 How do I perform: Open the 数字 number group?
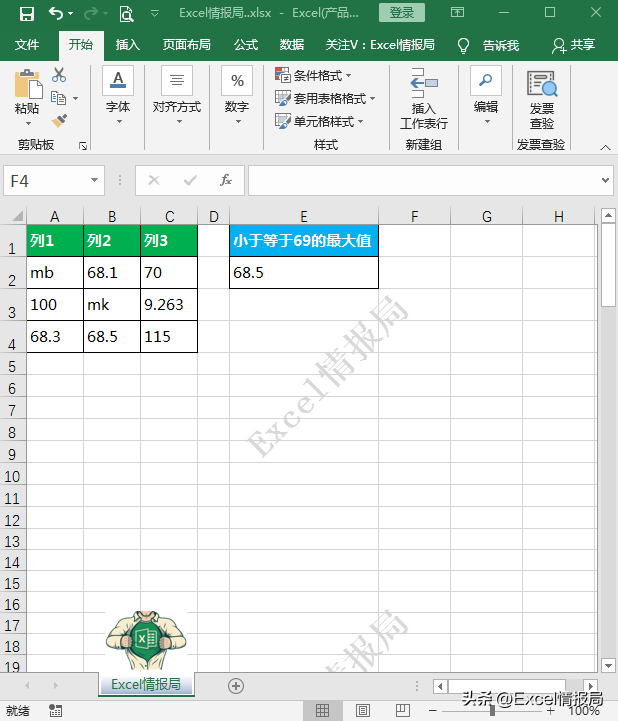pyautogui.click(x=237, y=96)
